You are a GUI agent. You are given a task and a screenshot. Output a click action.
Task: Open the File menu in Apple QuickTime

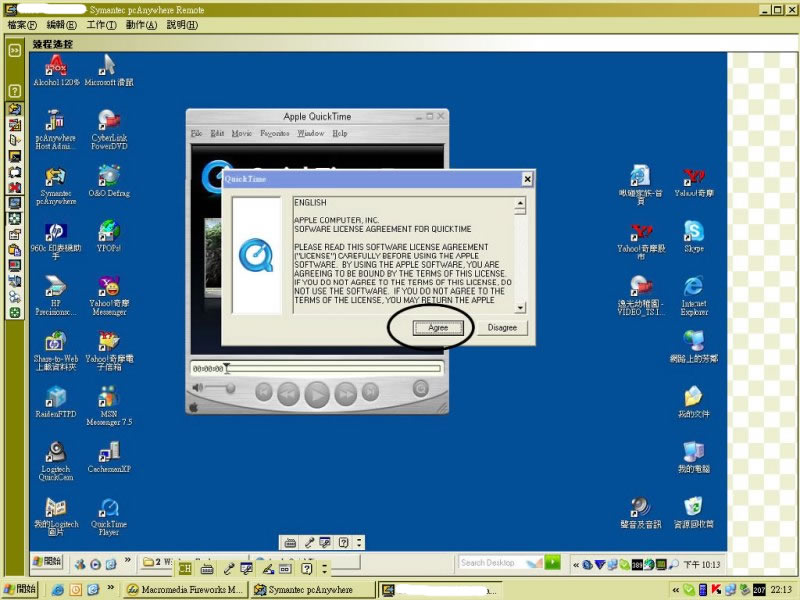(x=196, y=133)
